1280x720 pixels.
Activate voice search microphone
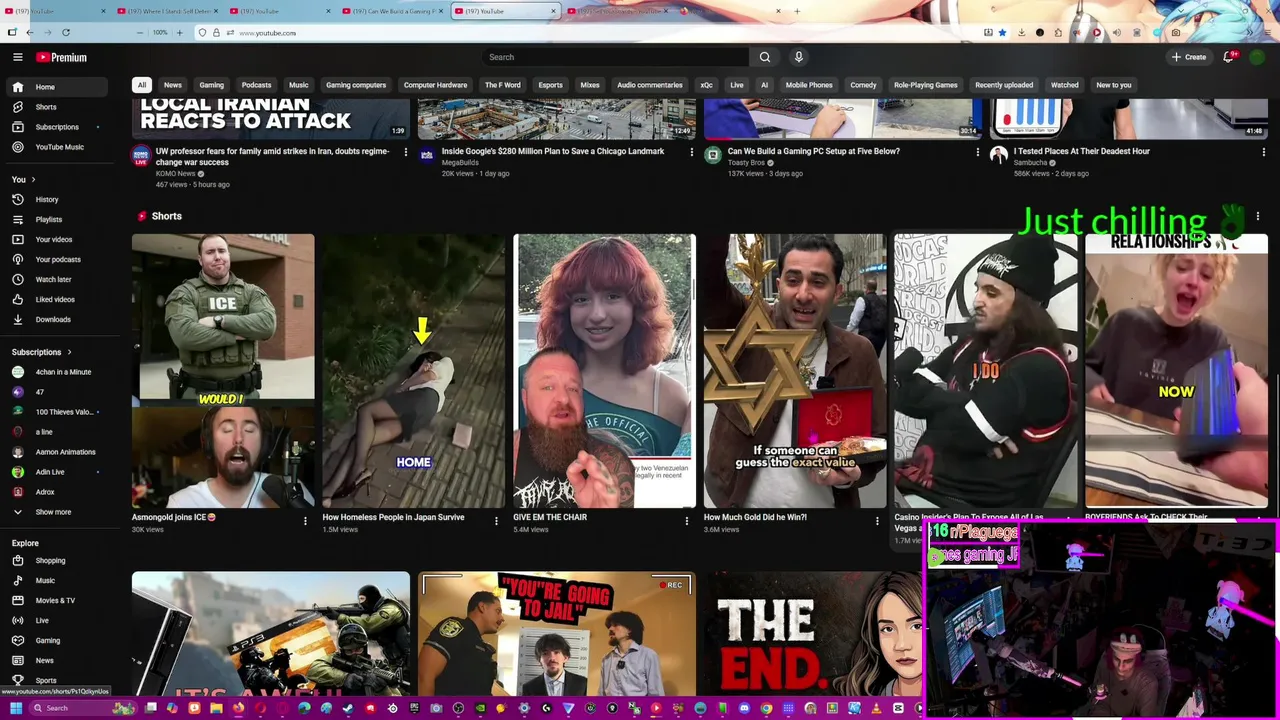coord(798,57)
